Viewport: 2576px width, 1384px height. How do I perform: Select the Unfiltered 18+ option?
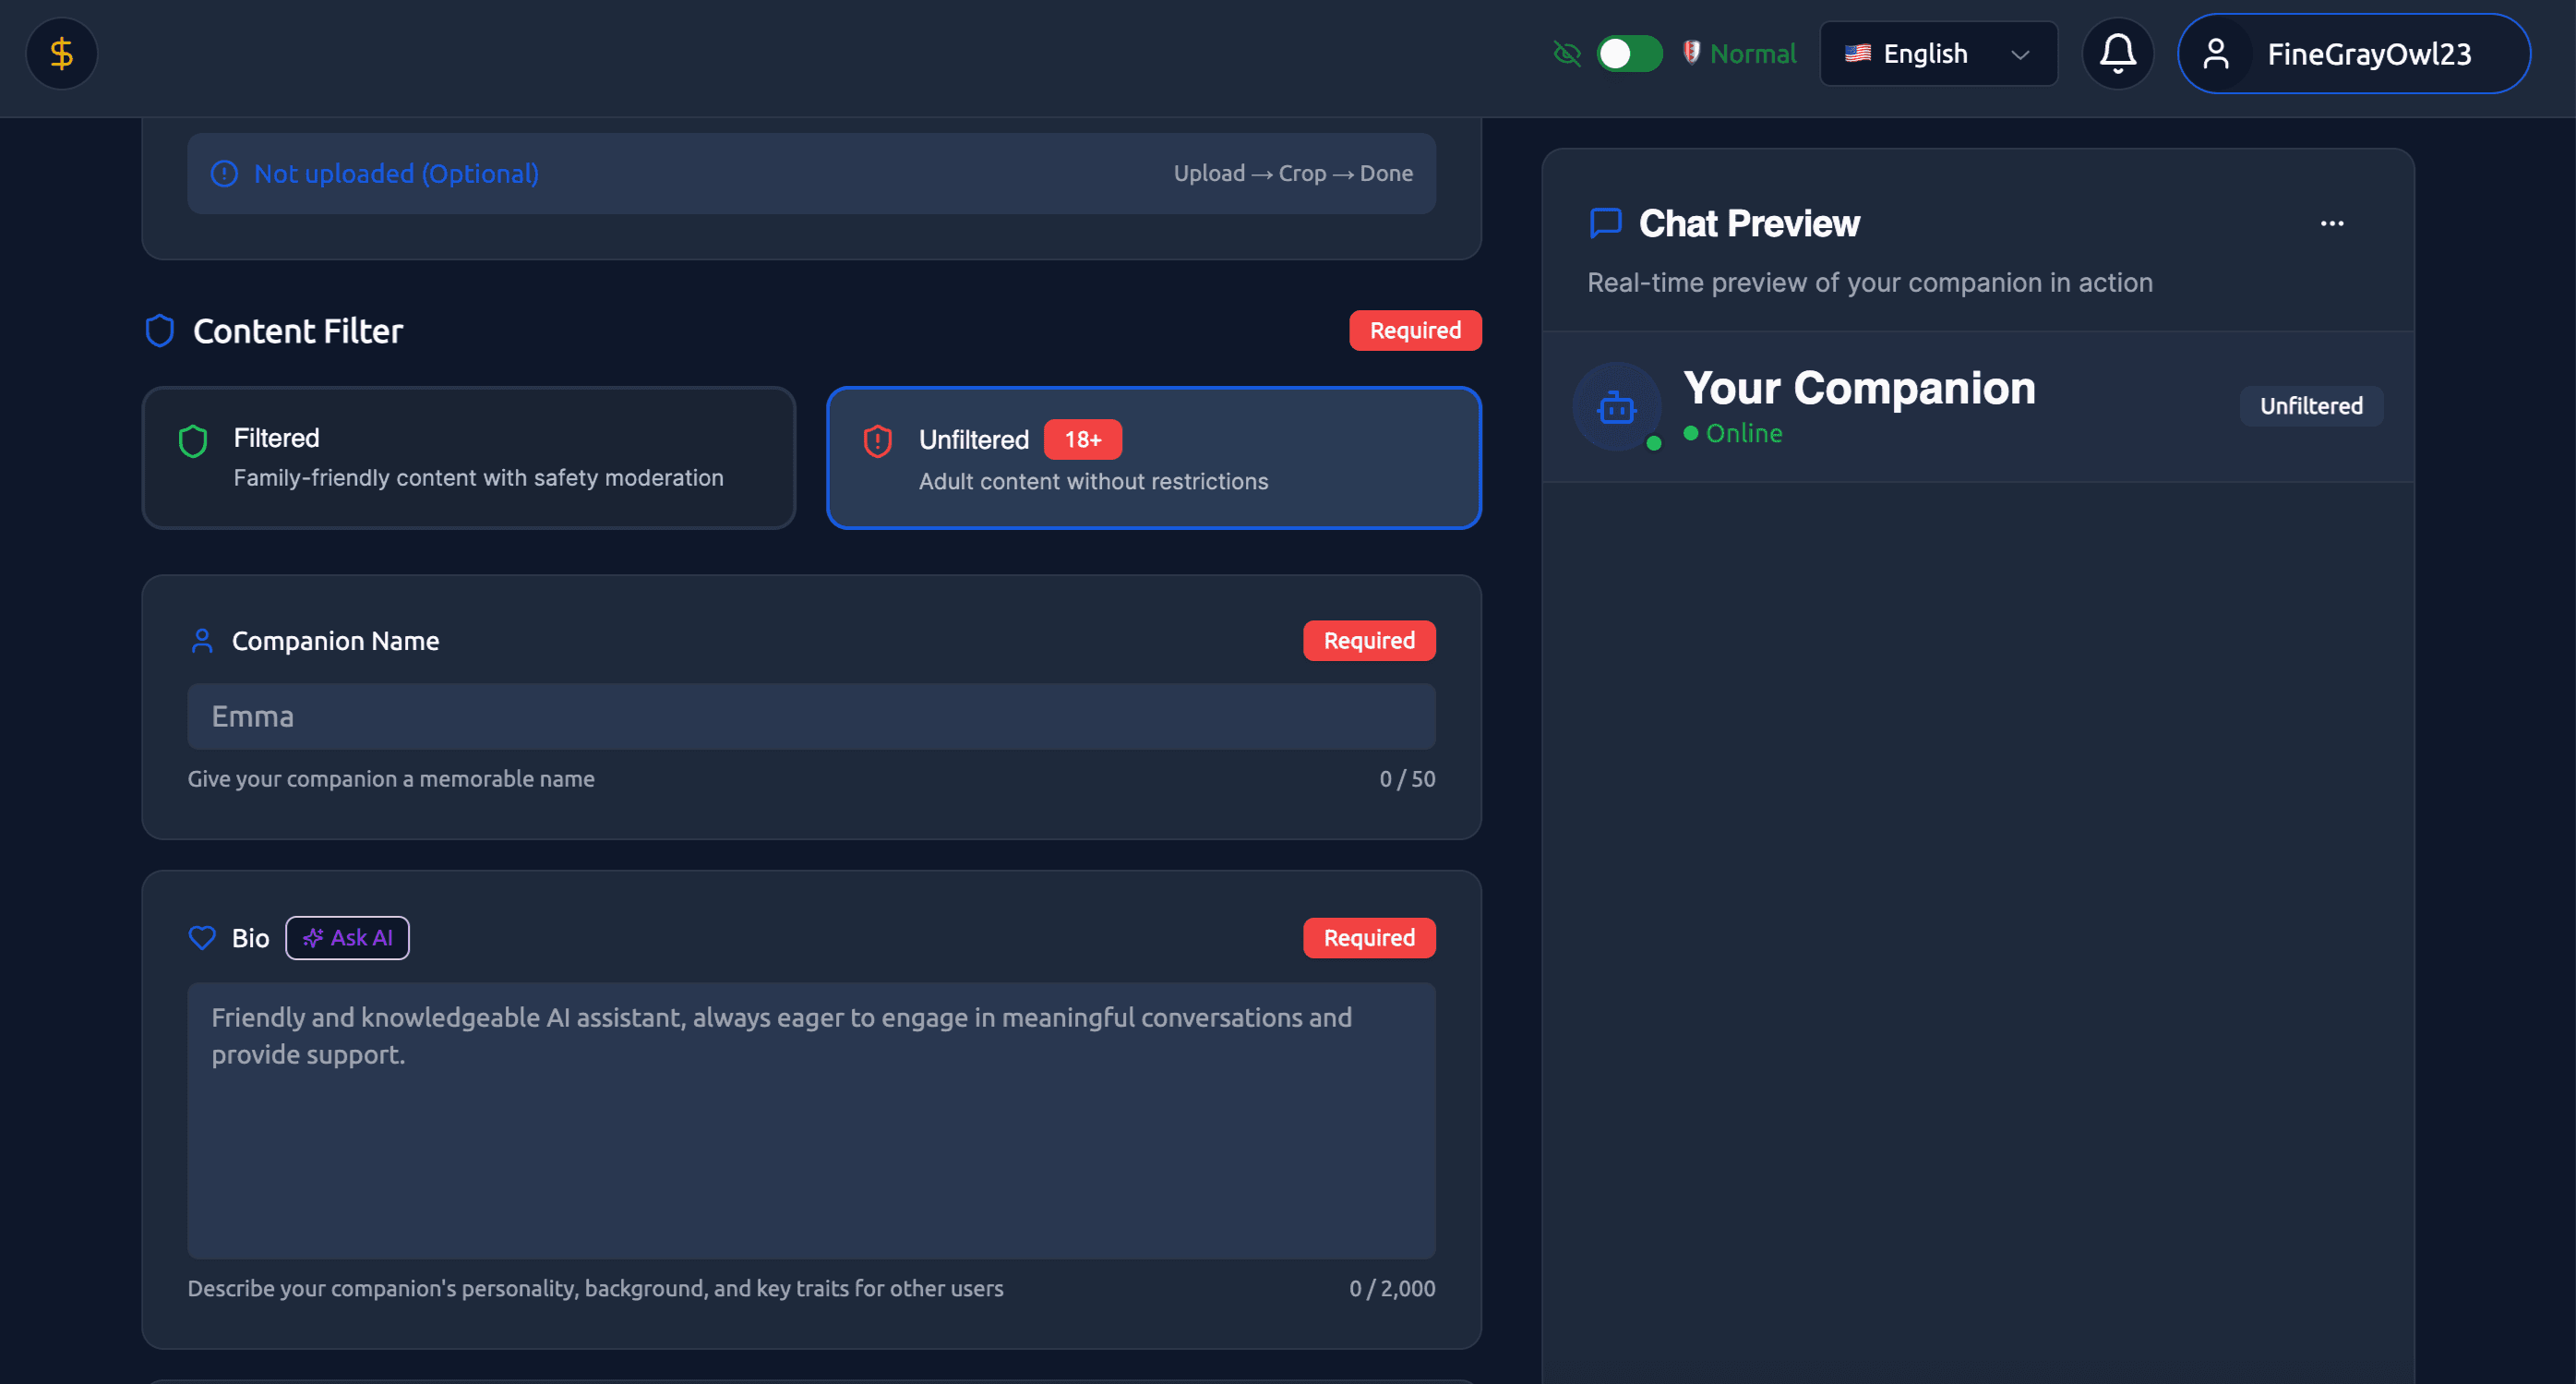[1153, 458]
